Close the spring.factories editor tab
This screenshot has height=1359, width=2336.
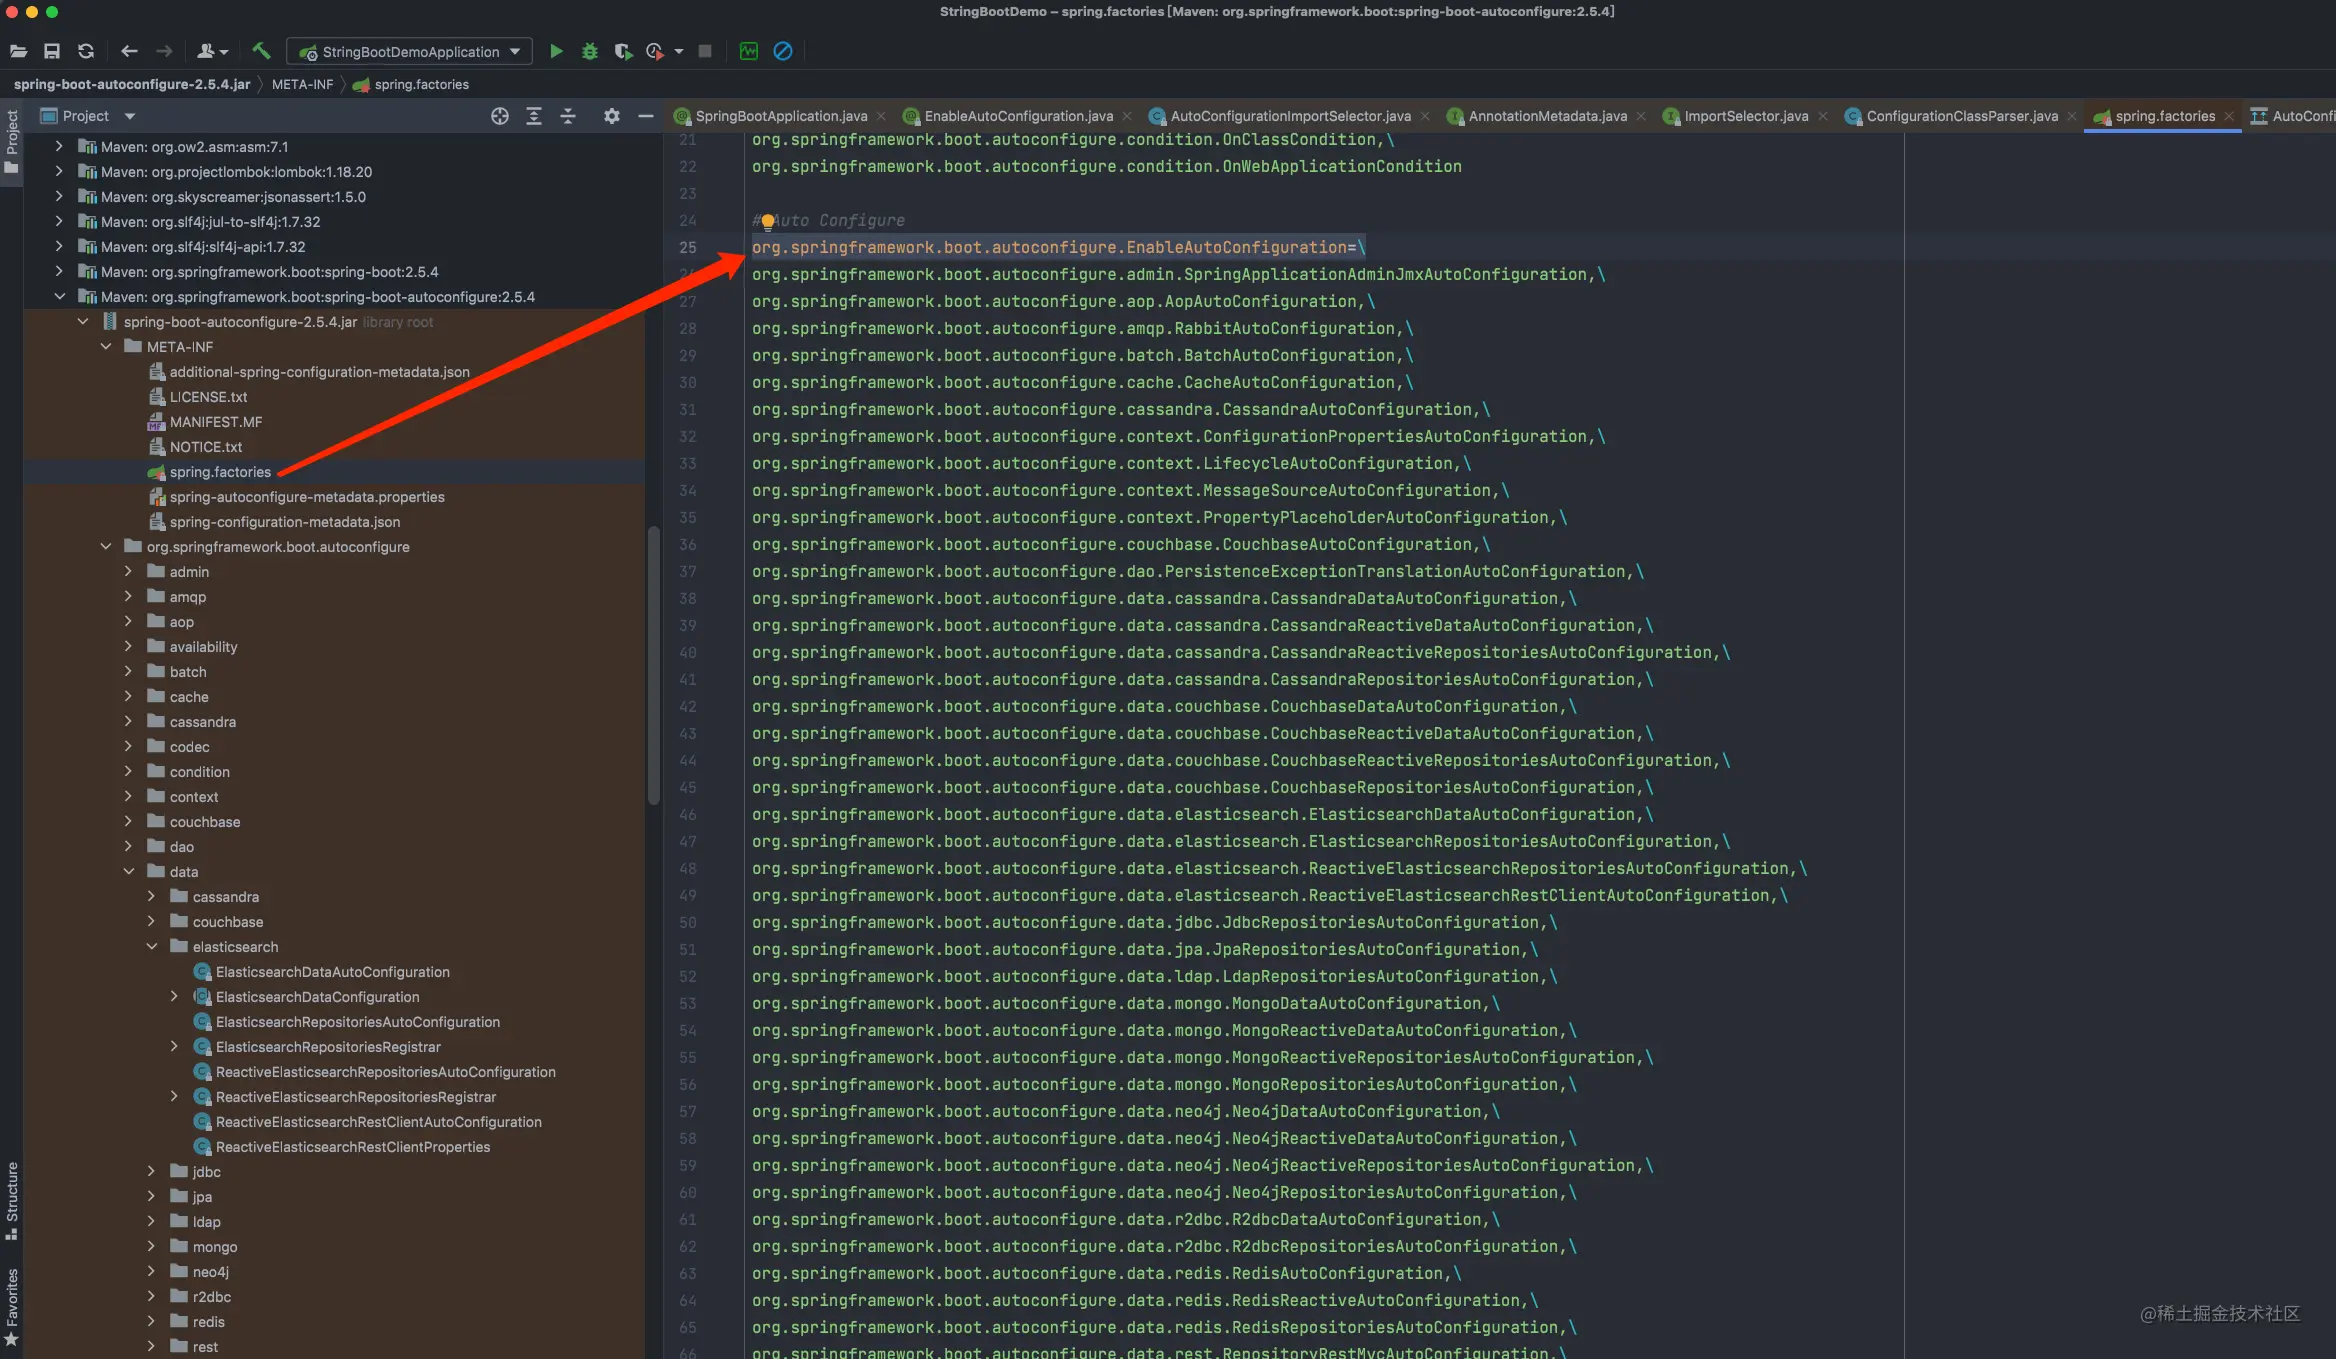(x=2229, y=116)
